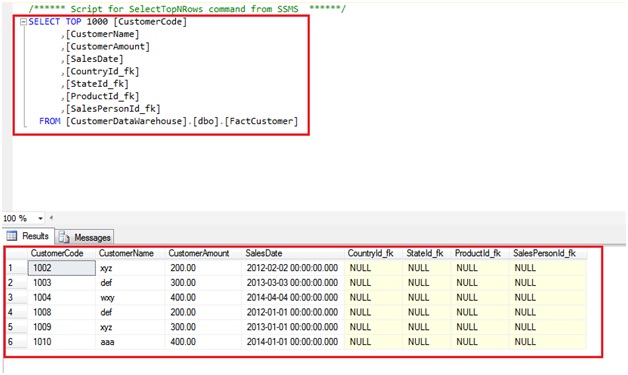Click cell with CustomerCode 1003
Screen dimensions: 628x375
(62, 283)
